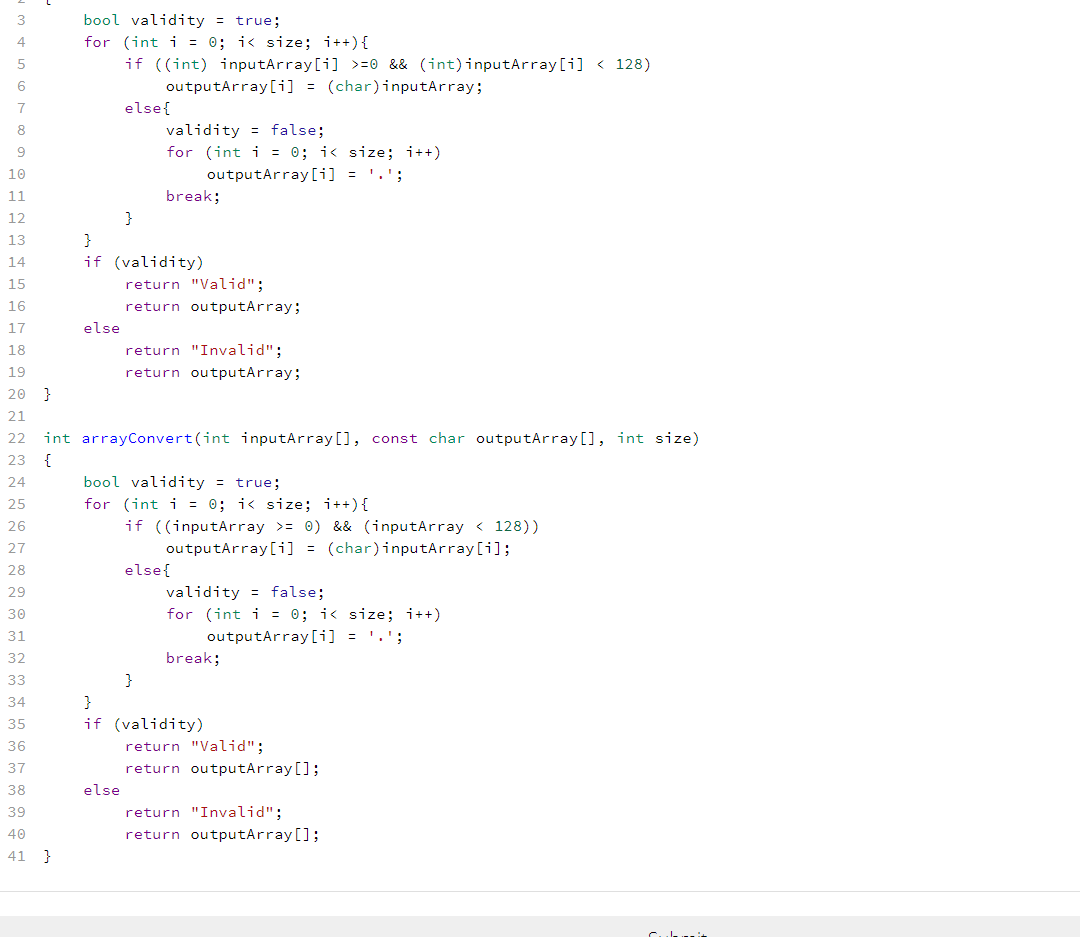Viewport: 1080px width, 937px height.
Task: Click "outputArray[i] = '.';" on line 31
Action: 305,637
